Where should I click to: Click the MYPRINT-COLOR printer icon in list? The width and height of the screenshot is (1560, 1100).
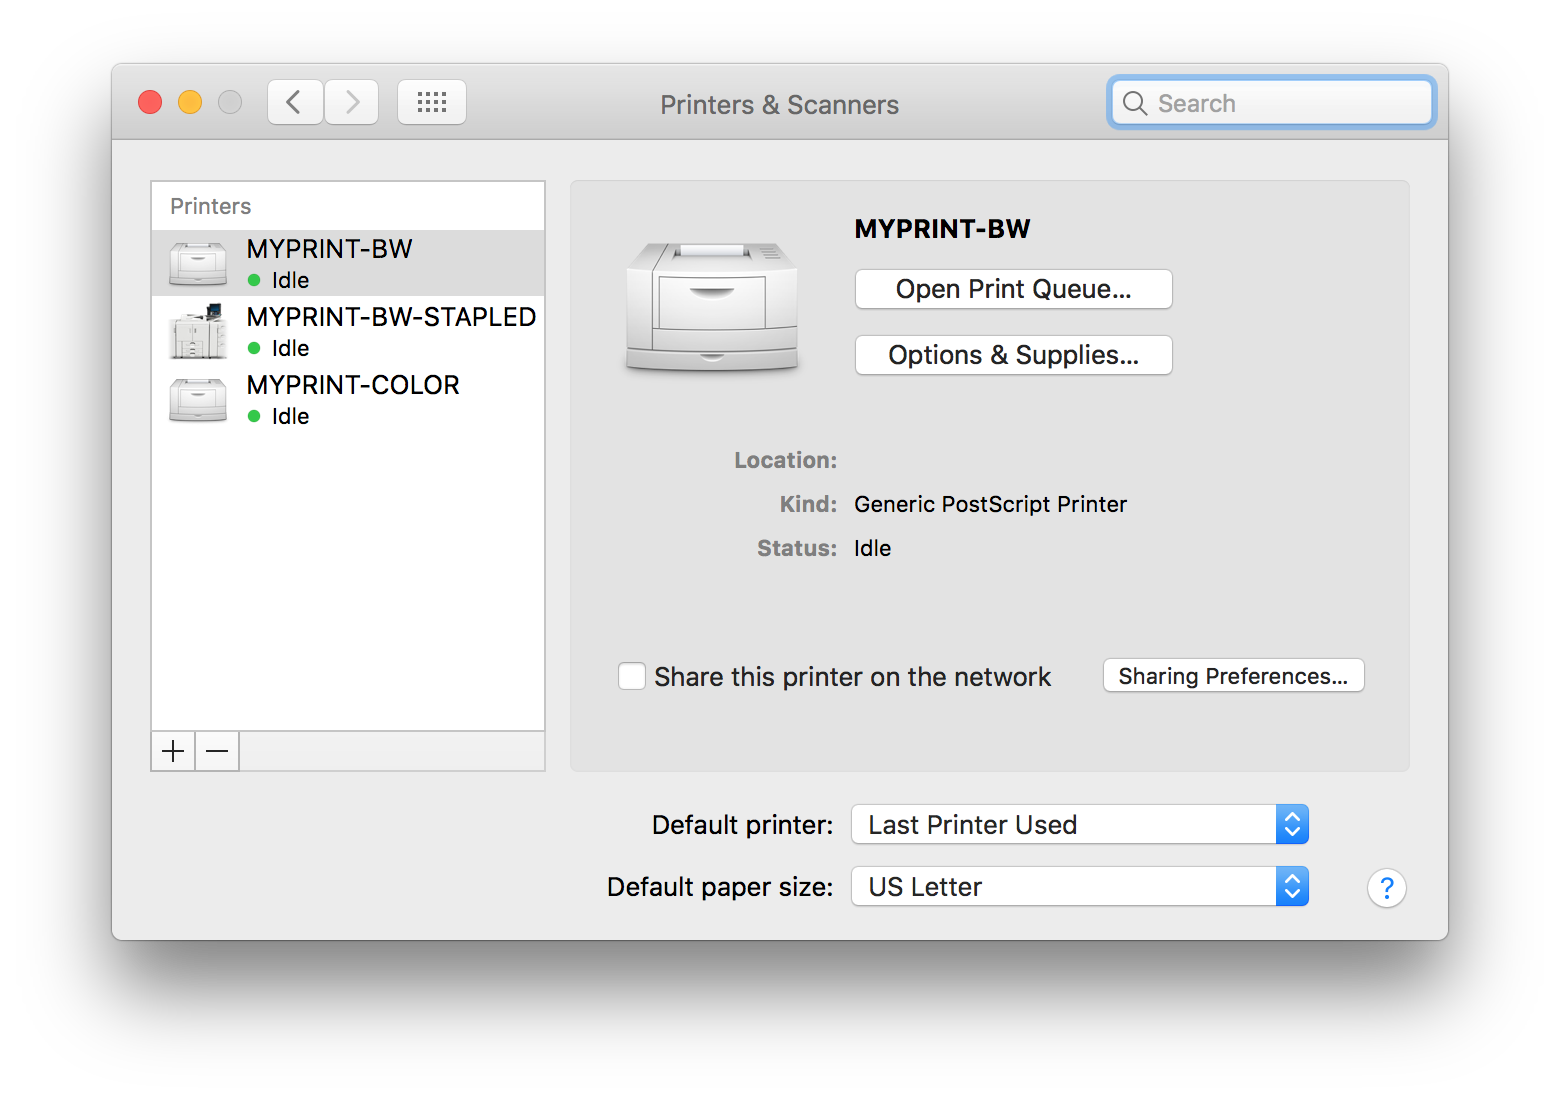[x=198, y=400]
